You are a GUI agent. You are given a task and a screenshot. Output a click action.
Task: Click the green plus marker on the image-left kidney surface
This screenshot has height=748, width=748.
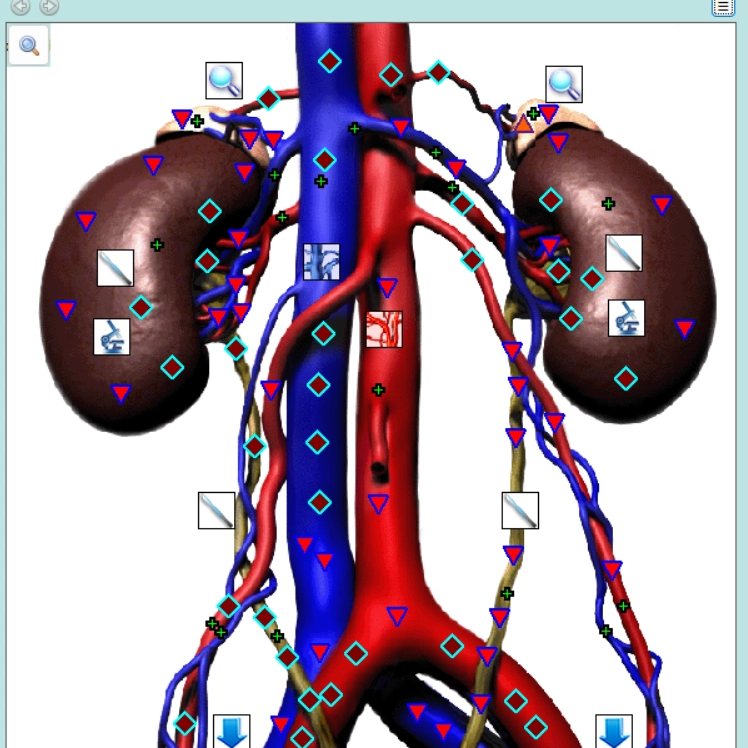[x=157, y=245]
